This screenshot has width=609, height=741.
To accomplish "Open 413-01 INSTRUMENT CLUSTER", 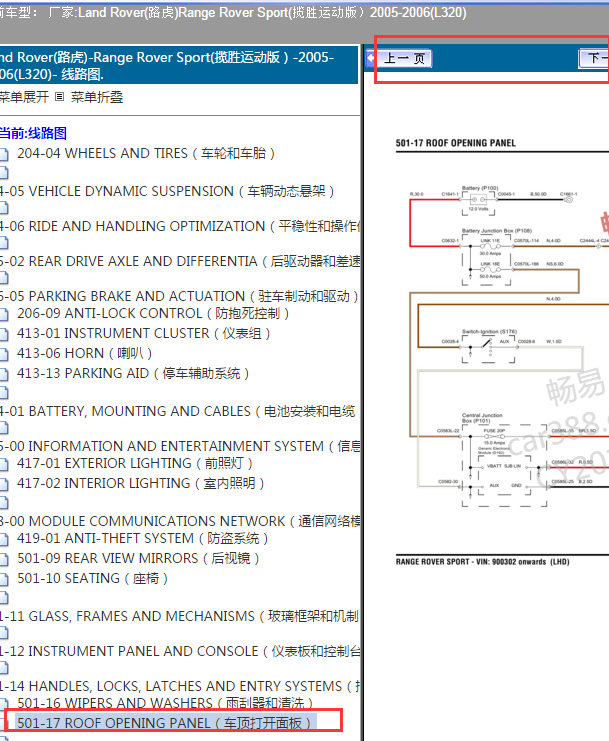I will coord(144,333).
